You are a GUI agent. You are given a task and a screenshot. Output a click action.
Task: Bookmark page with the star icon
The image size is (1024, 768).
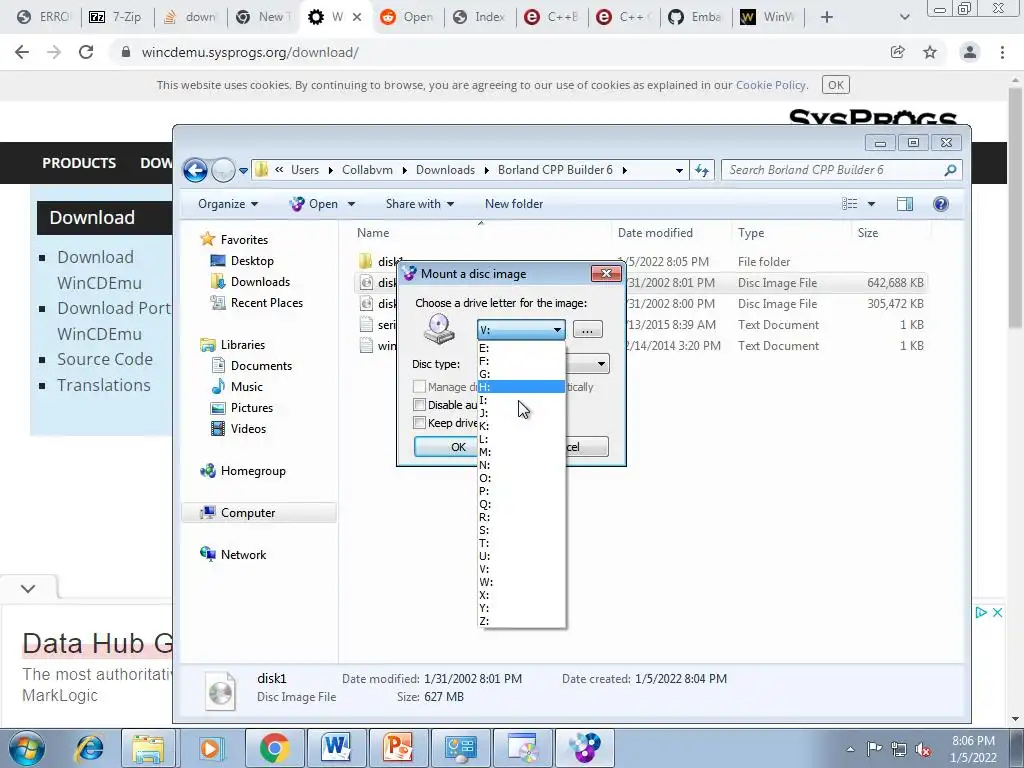pyautogui.click(x=930, y=52)
